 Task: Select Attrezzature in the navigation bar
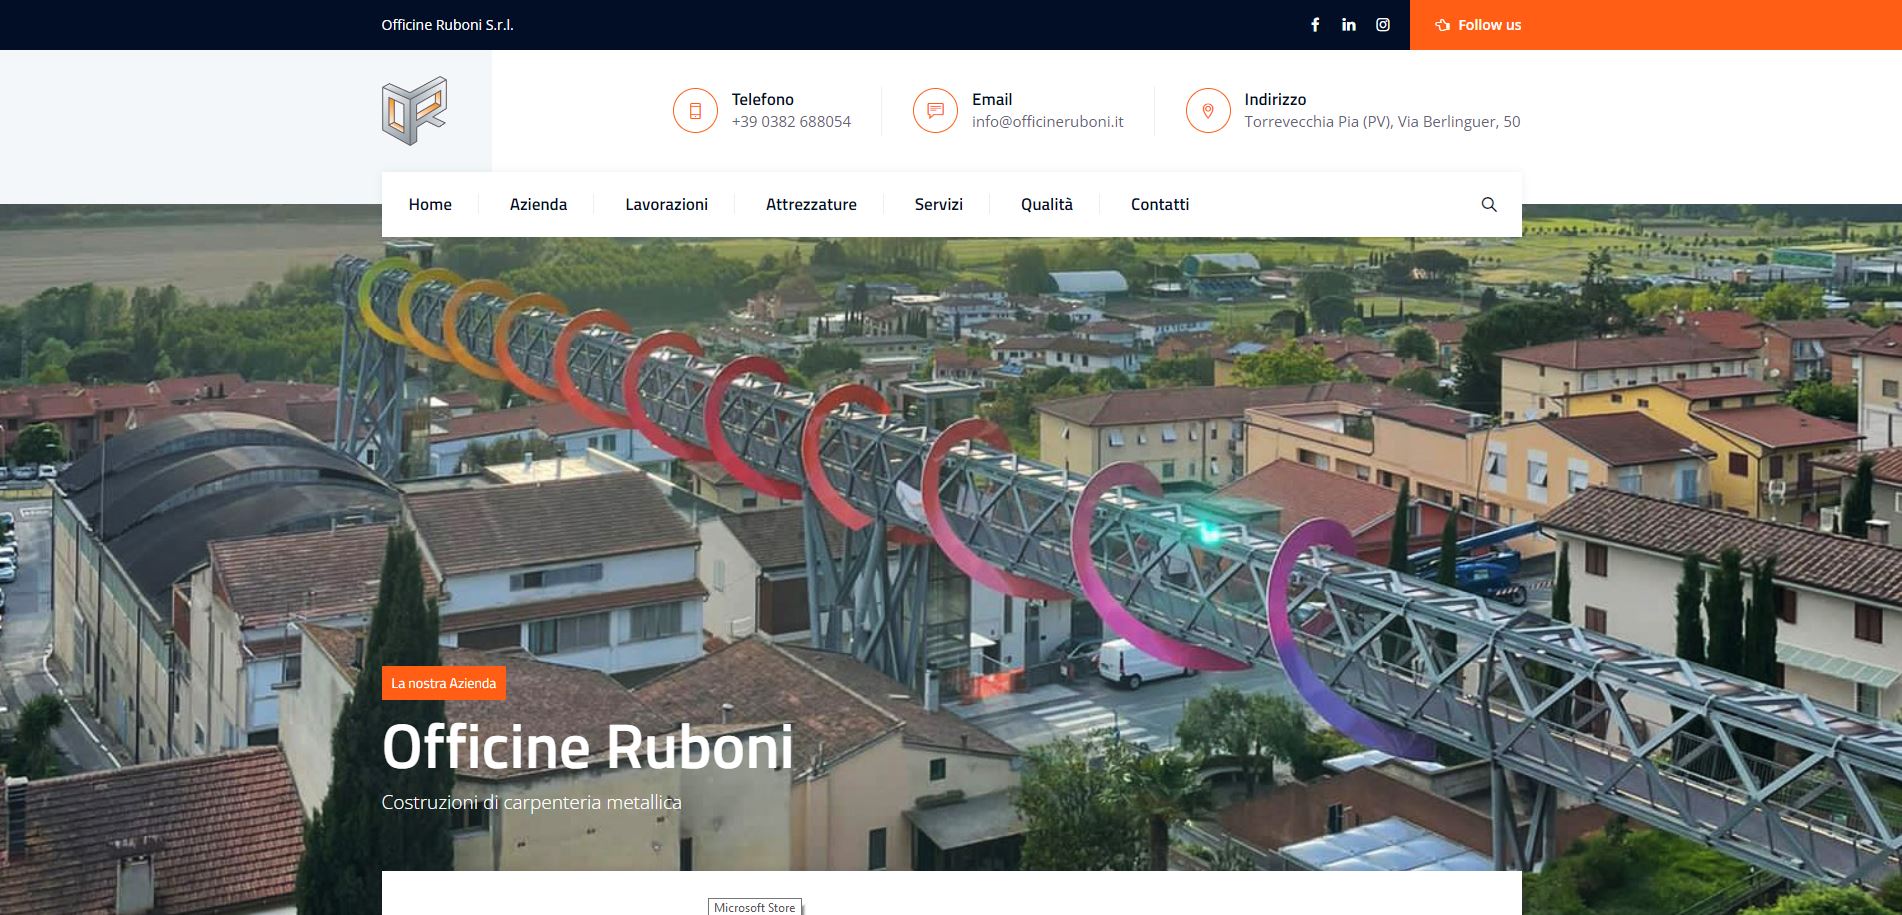pyautogui.click(x=811, y=205)
